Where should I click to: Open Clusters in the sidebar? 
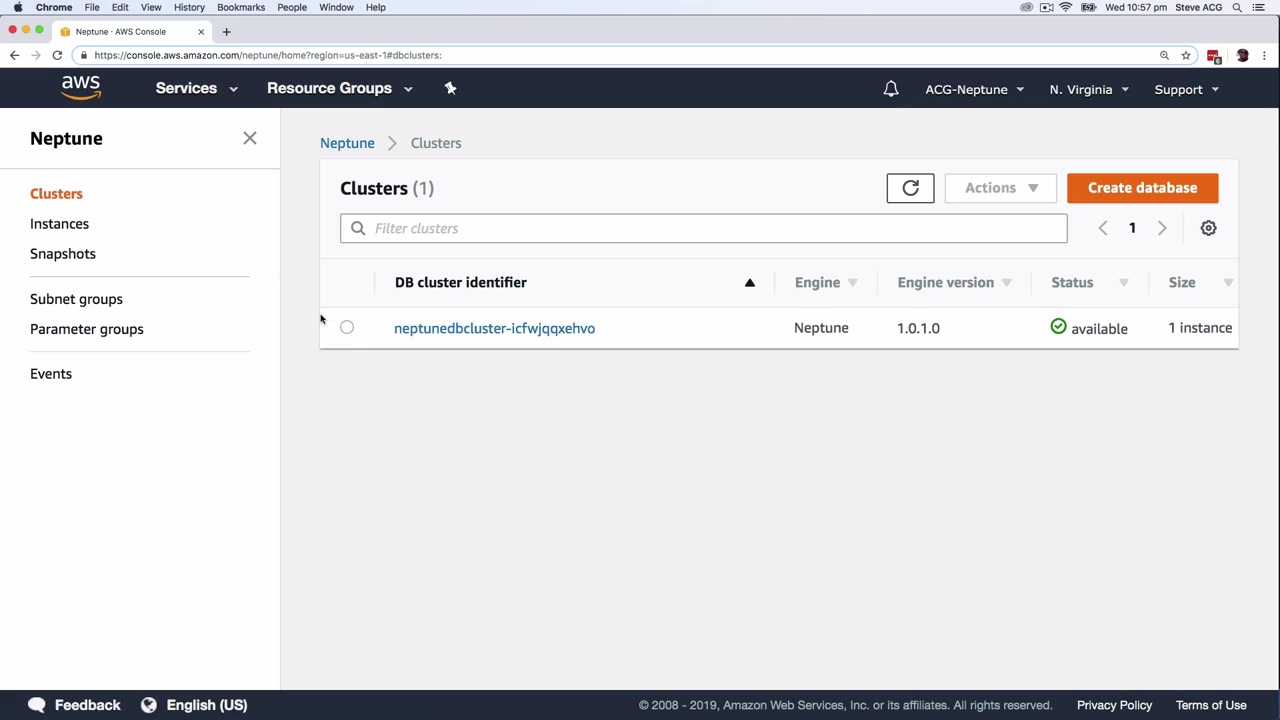56,194
